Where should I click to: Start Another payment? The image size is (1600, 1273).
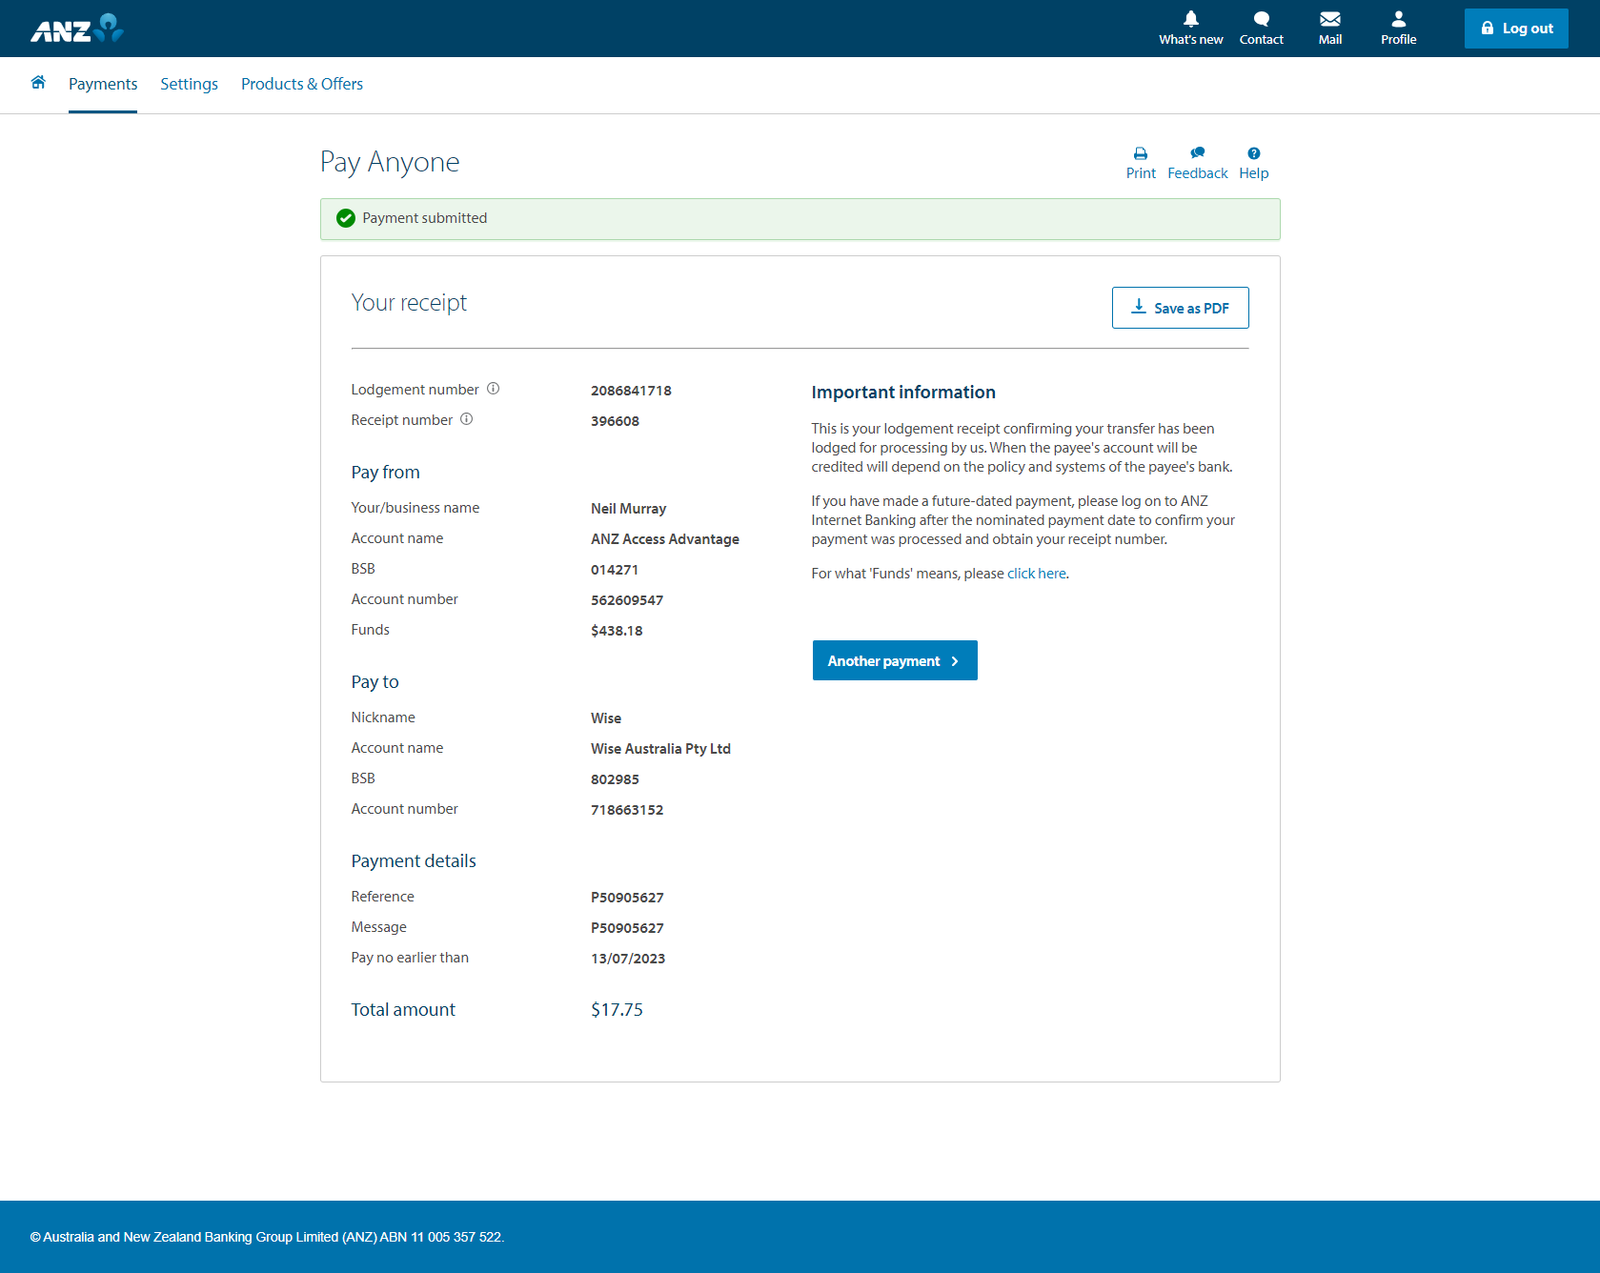[894, 661]
